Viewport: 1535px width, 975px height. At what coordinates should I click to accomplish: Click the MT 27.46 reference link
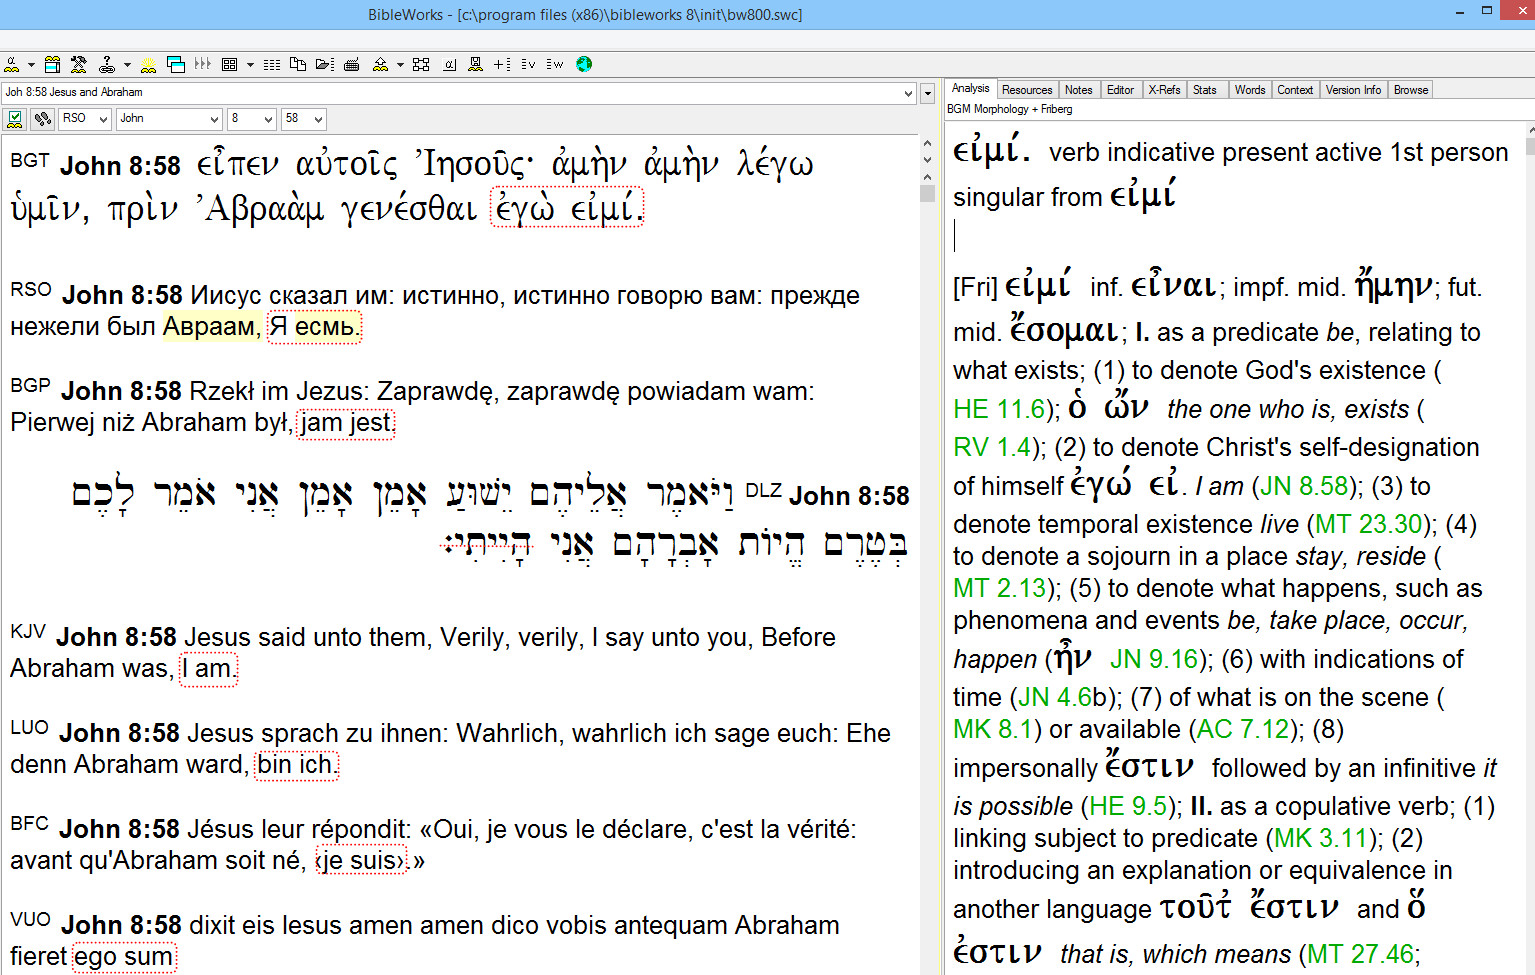tap(1360, 954)
